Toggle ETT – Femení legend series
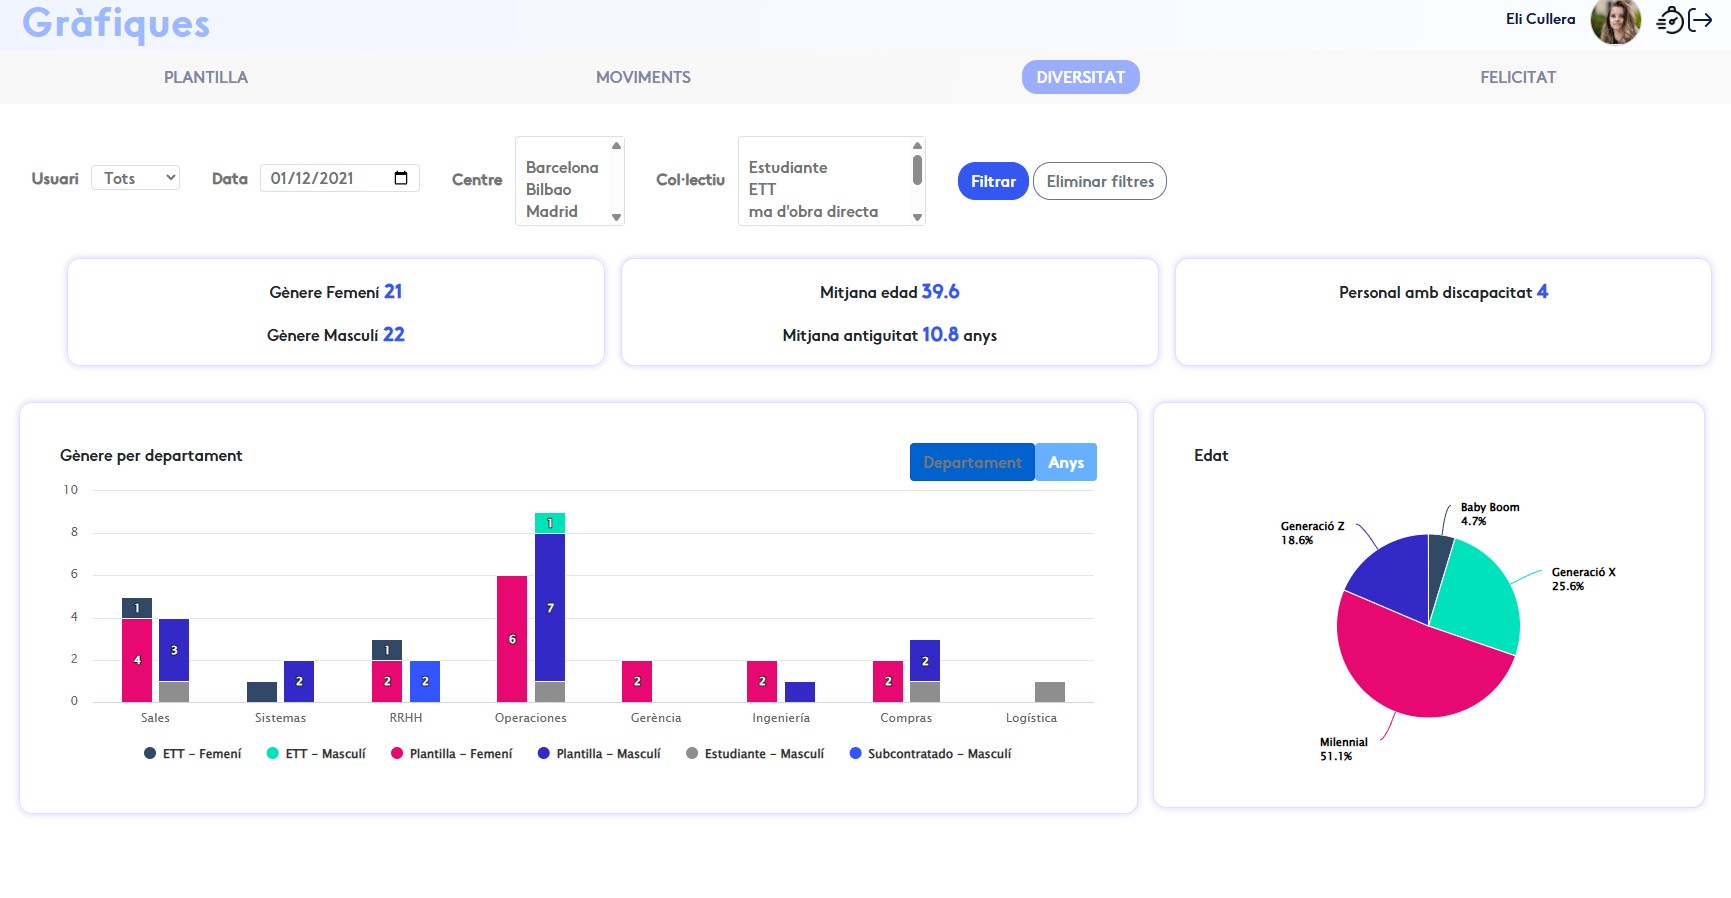Screen dimensions: 1731x898 coord(193,754)
